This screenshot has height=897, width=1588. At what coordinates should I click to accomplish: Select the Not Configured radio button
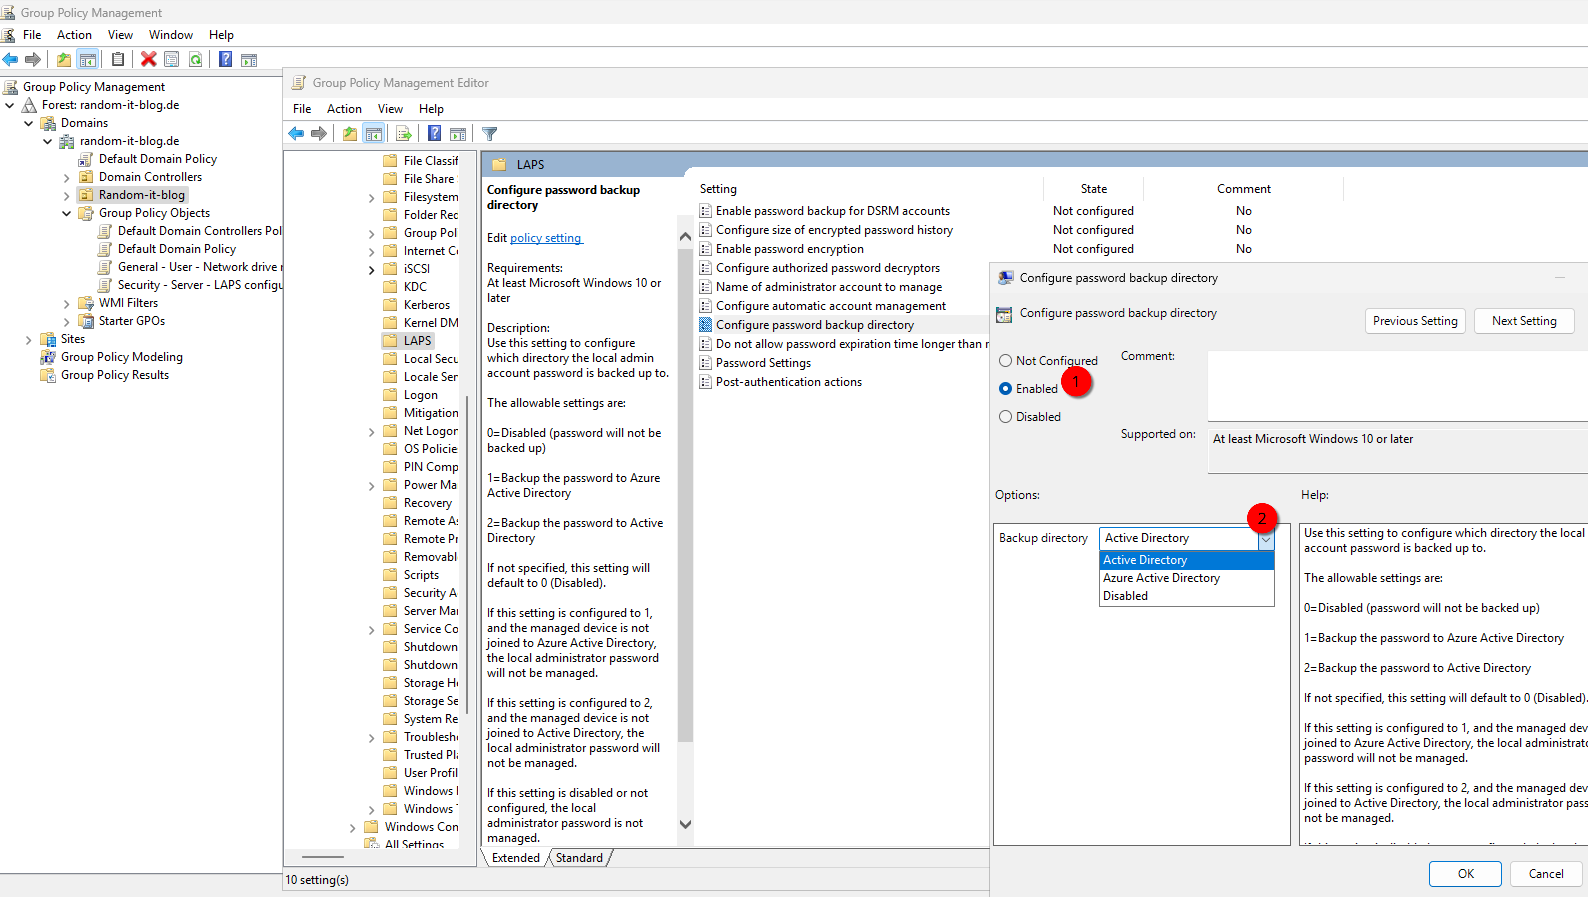pyautogui.click(x=1006, y=361)
